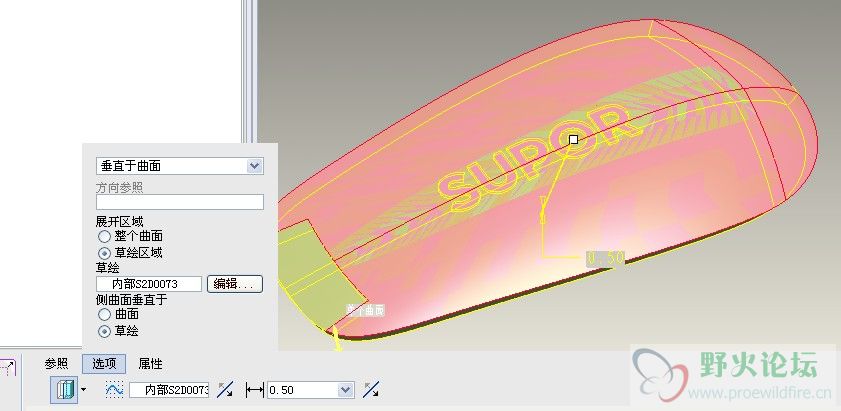Click the 内部S2D0073 field in options panel
841x411 pixels.
(149, 284)
